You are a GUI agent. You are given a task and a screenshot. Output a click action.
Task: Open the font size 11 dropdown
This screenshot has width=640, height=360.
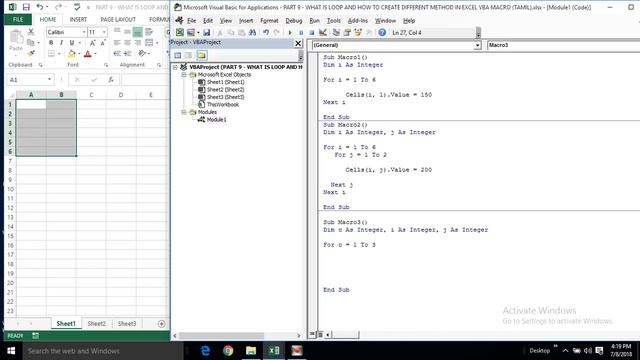104,32
